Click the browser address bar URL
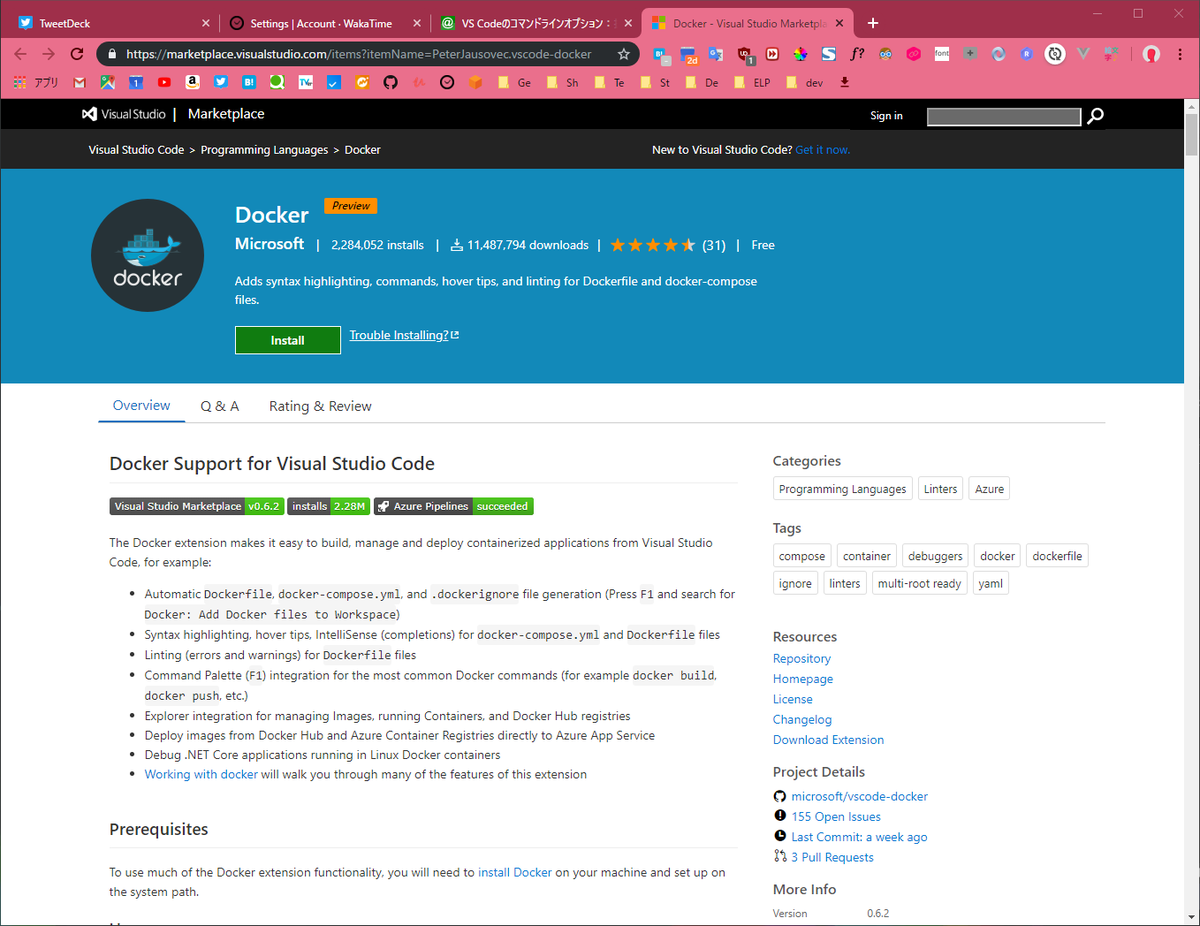Screen dimensions: 1200x926 pyautogui.click(x=361, y=54)
